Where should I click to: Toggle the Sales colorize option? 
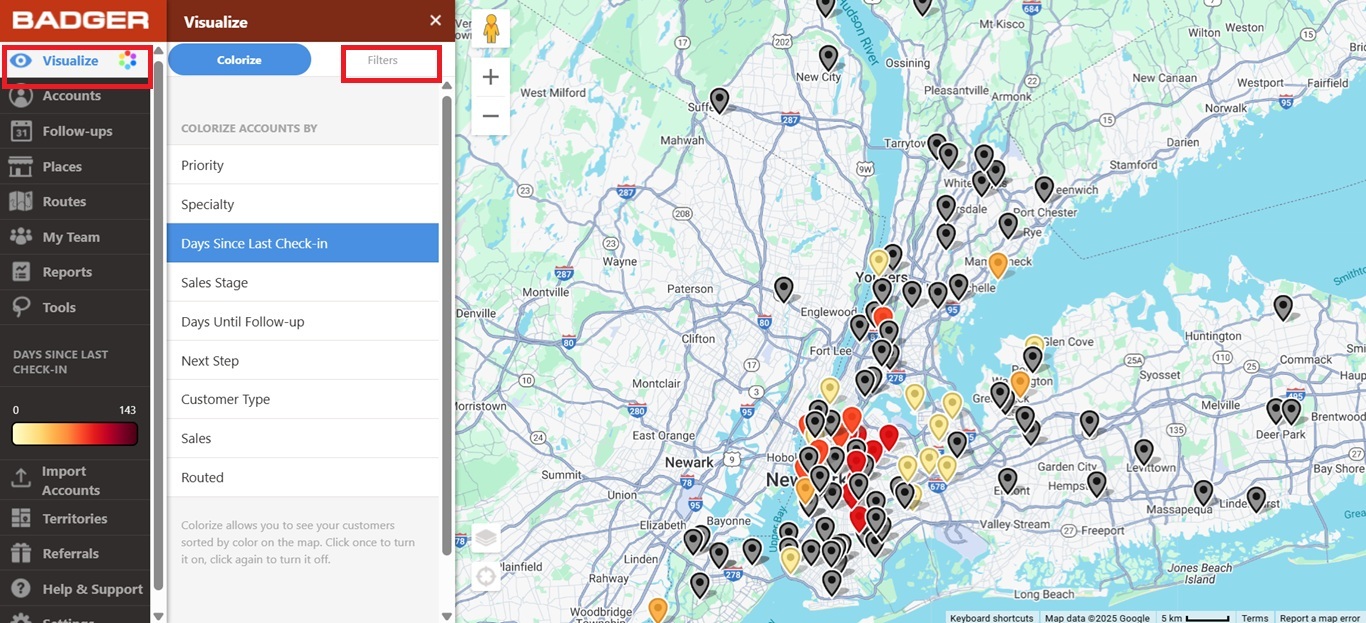[x=303, y=438]
